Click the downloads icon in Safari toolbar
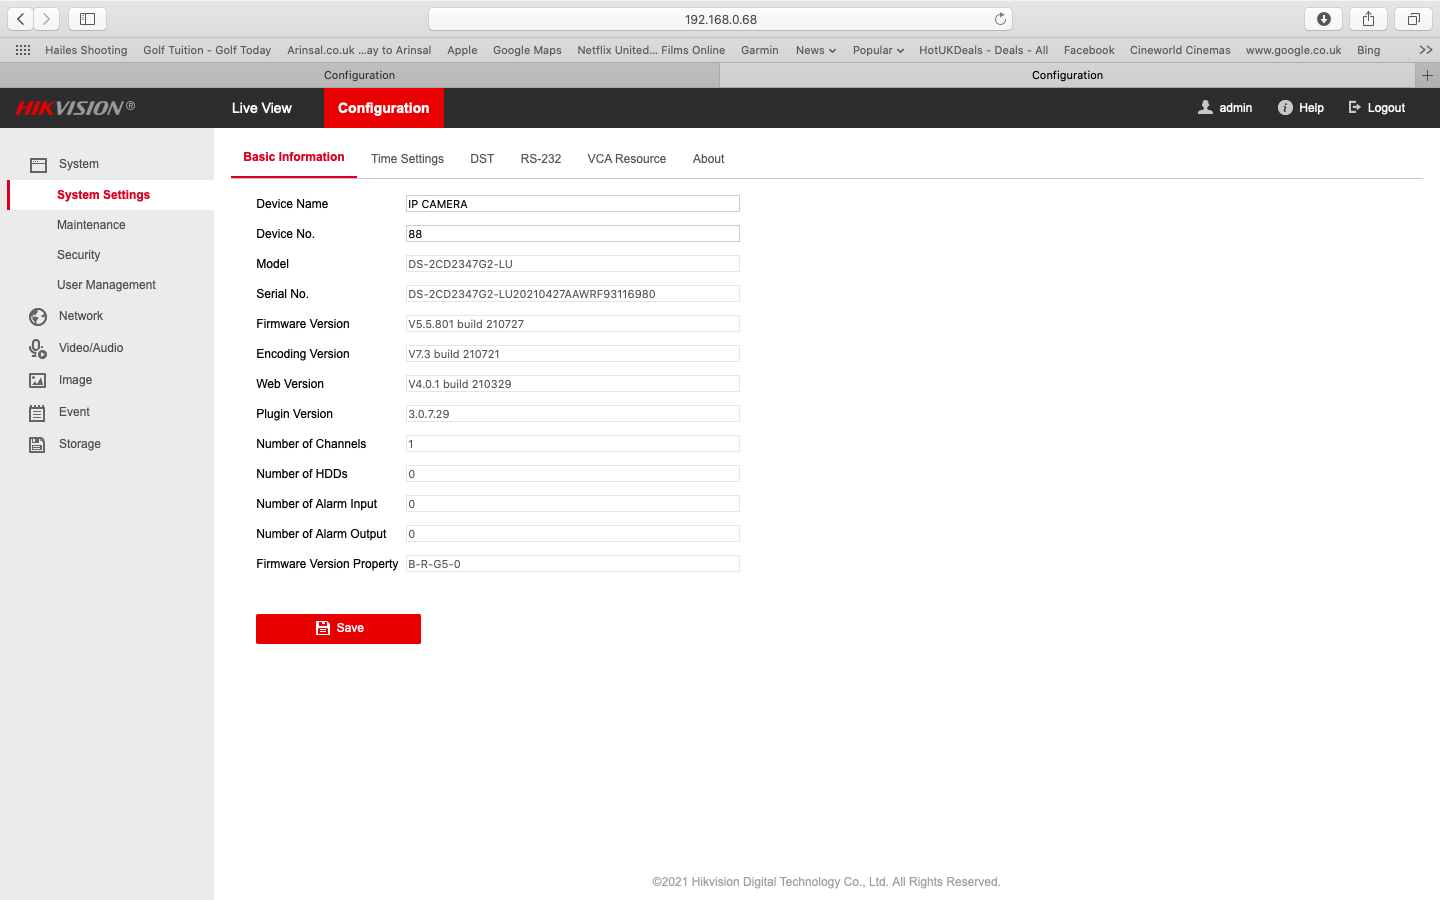This screenshot has width=1440, height=900. [x=1323, y=18]
